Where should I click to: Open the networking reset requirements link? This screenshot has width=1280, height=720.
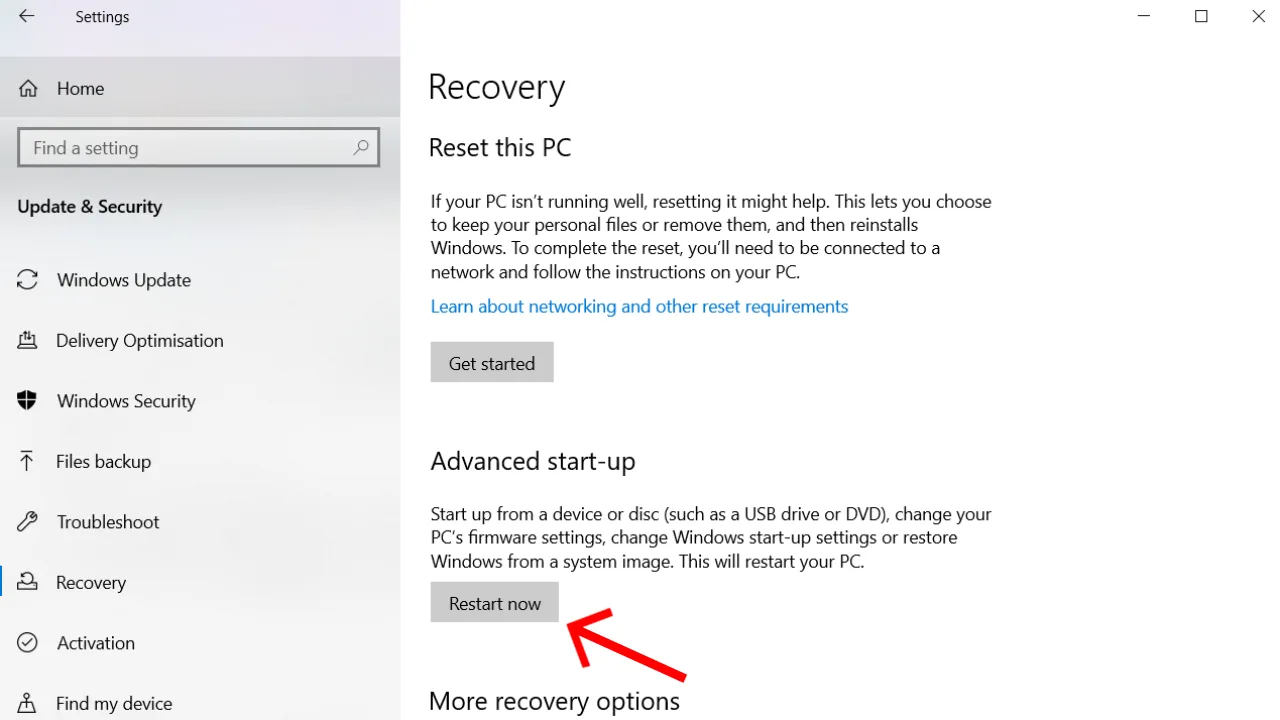(639, 306)
